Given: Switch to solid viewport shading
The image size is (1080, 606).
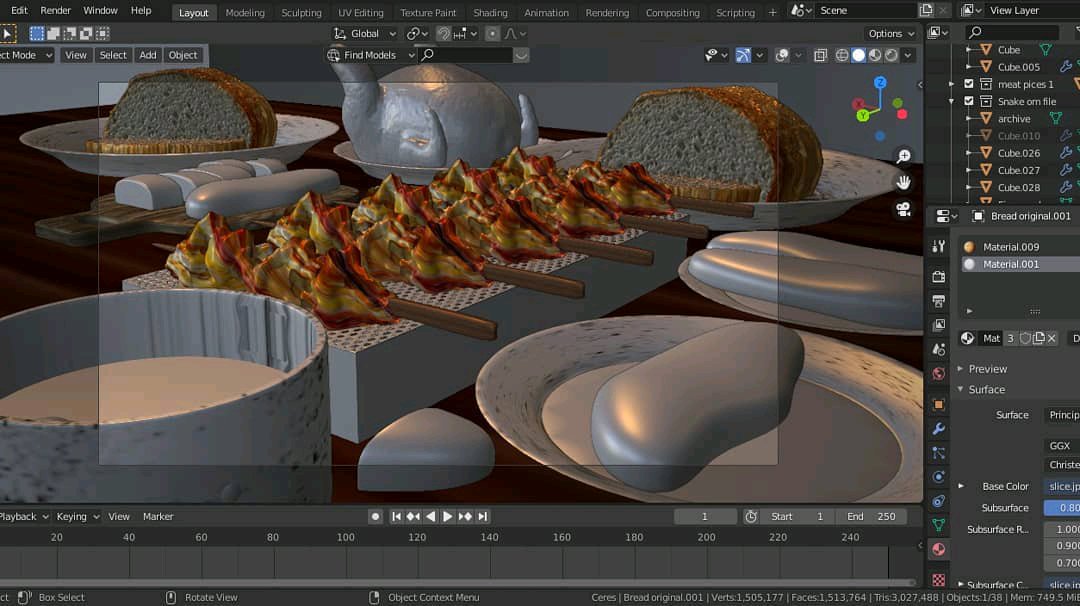Looking at the screenshot, I should click(x=858, y=55).
